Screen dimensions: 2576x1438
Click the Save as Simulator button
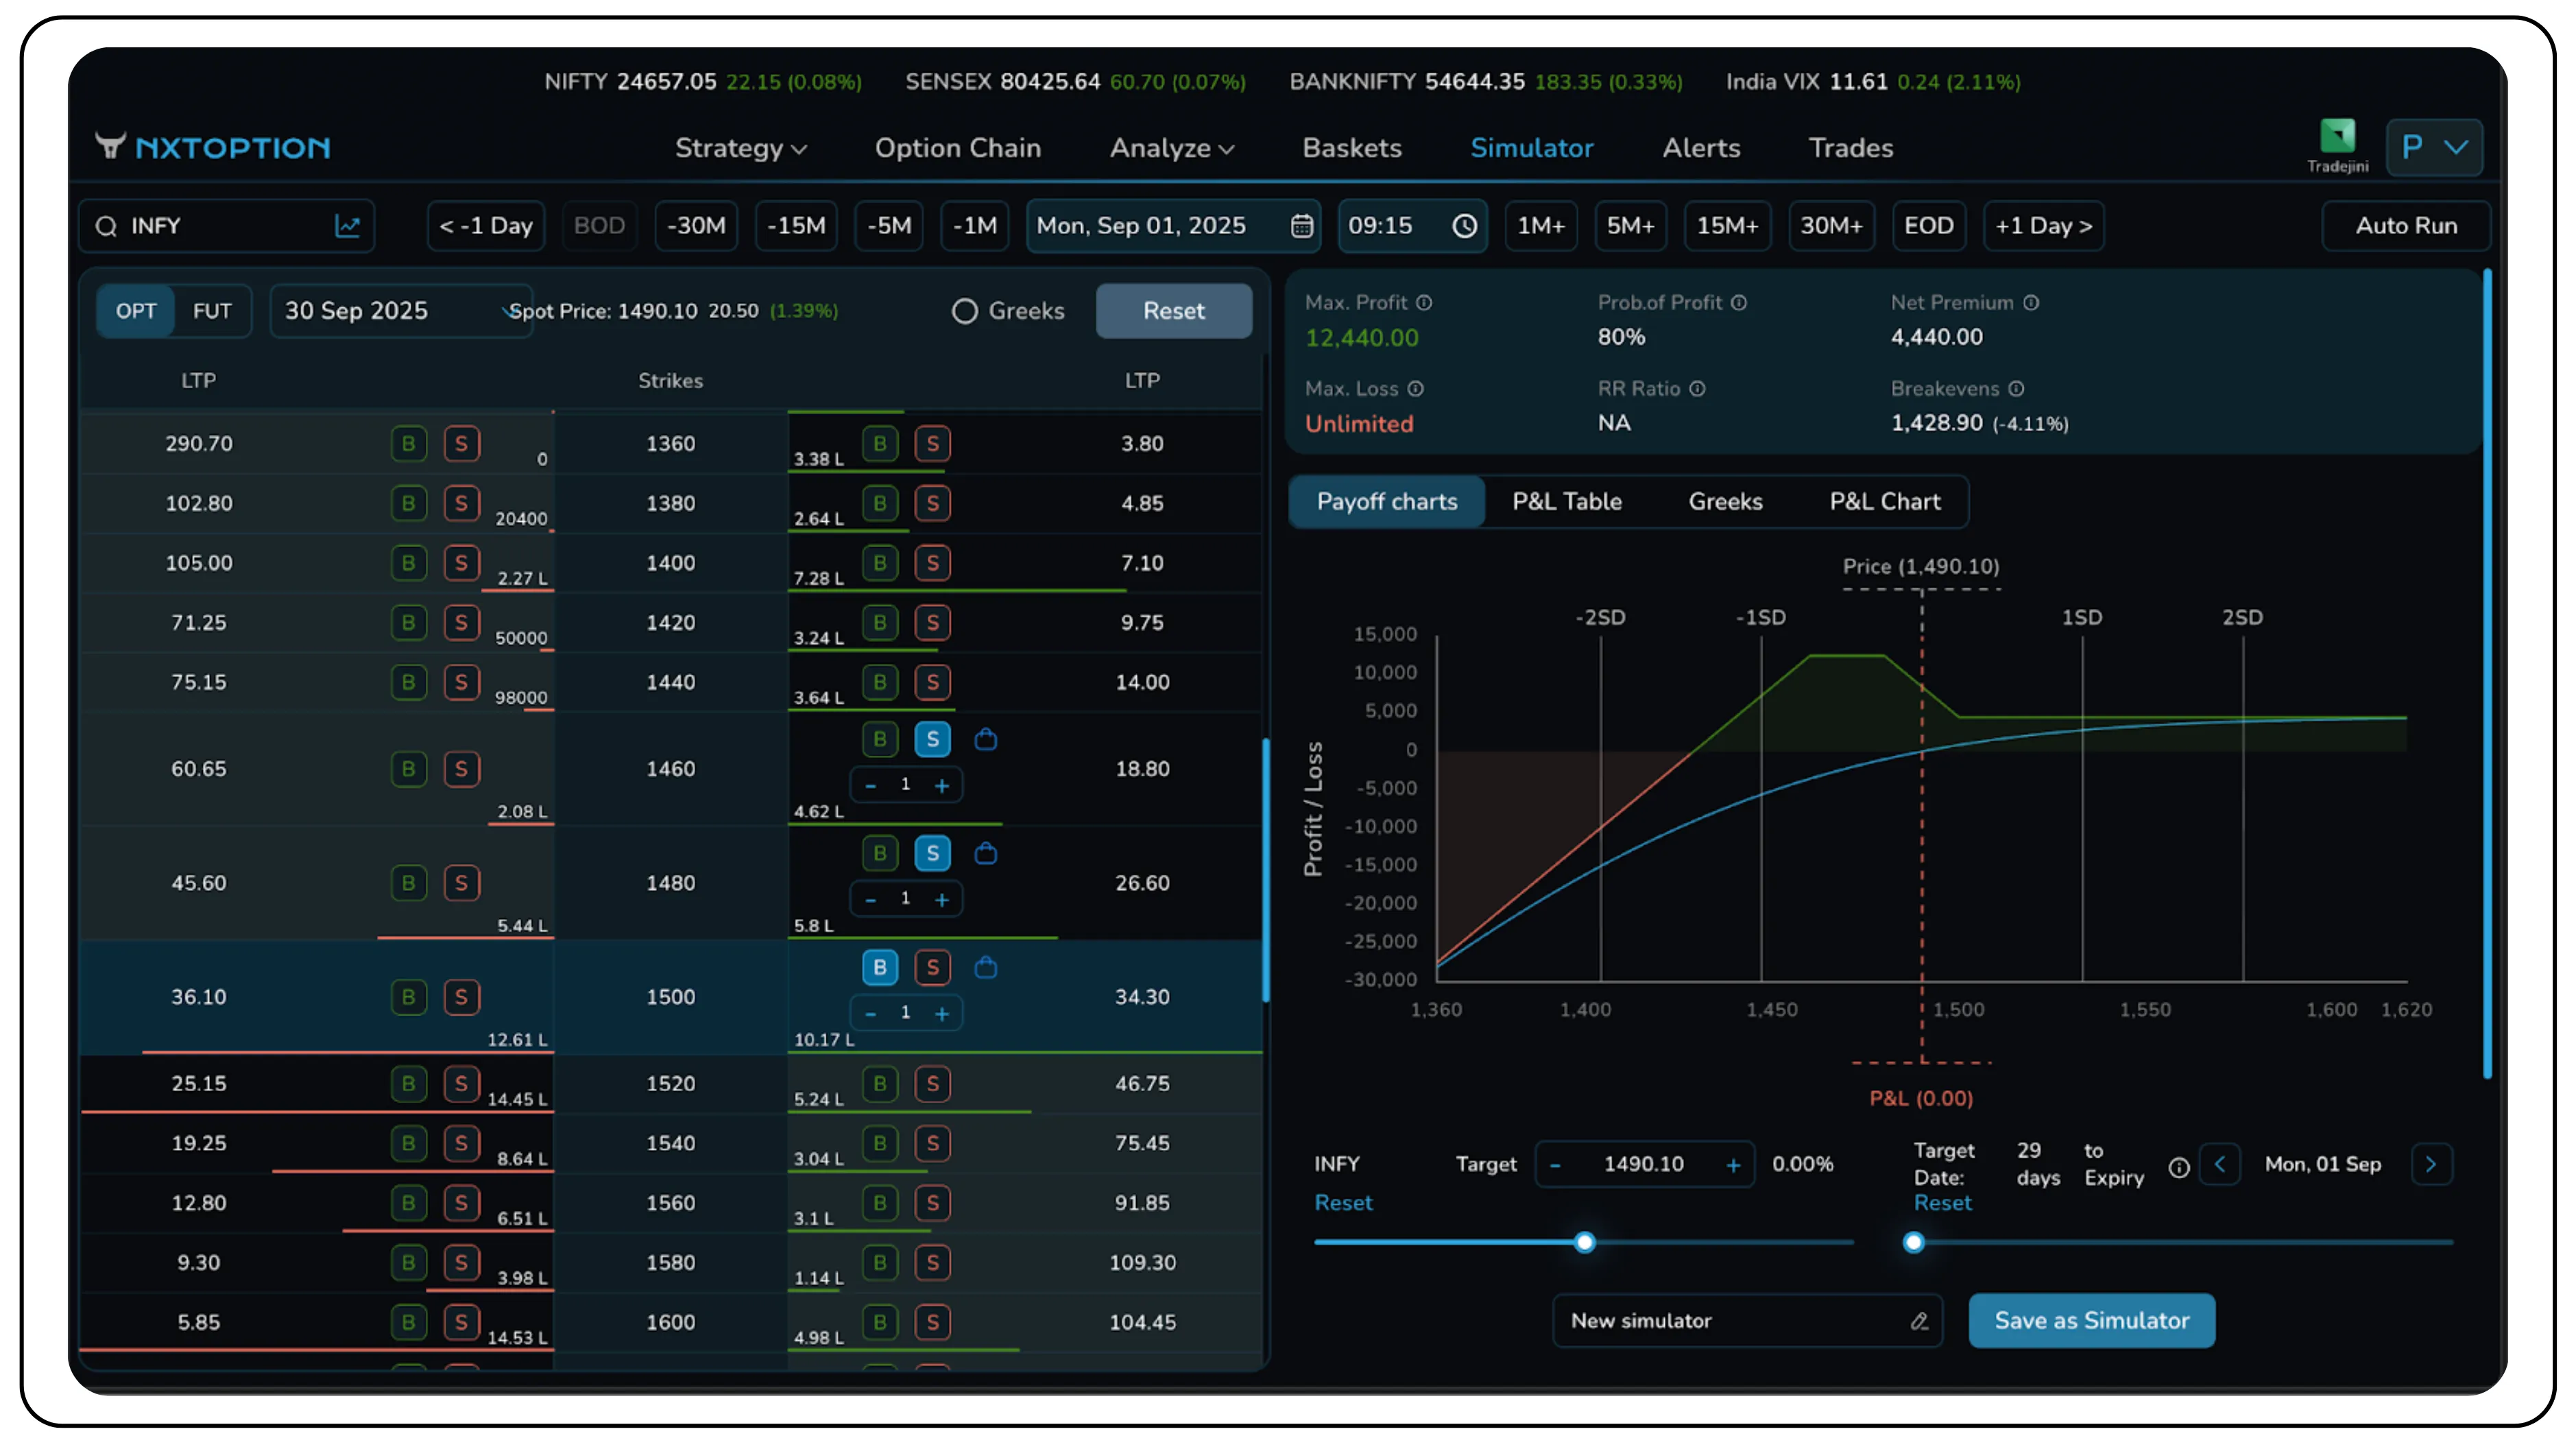coord(2091,1321)
